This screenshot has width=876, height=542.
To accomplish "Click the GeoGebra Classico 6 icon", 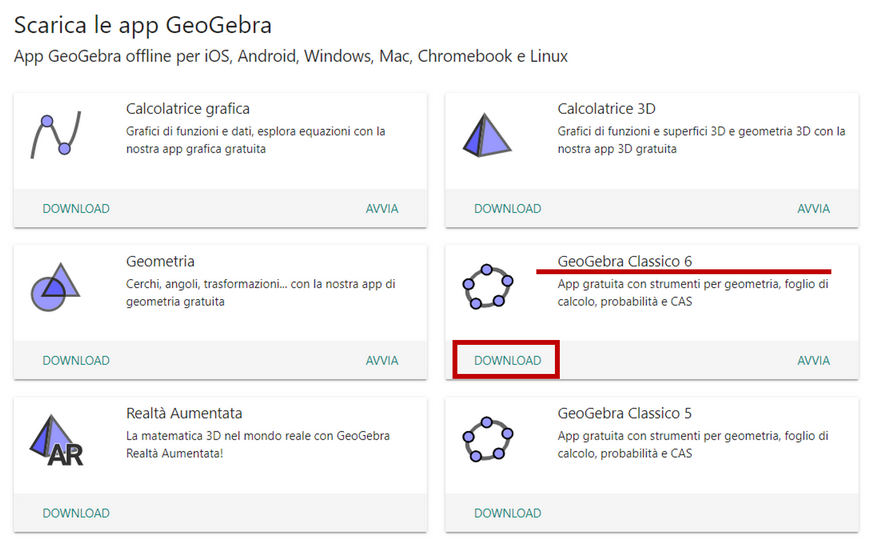I will (488, 288).
